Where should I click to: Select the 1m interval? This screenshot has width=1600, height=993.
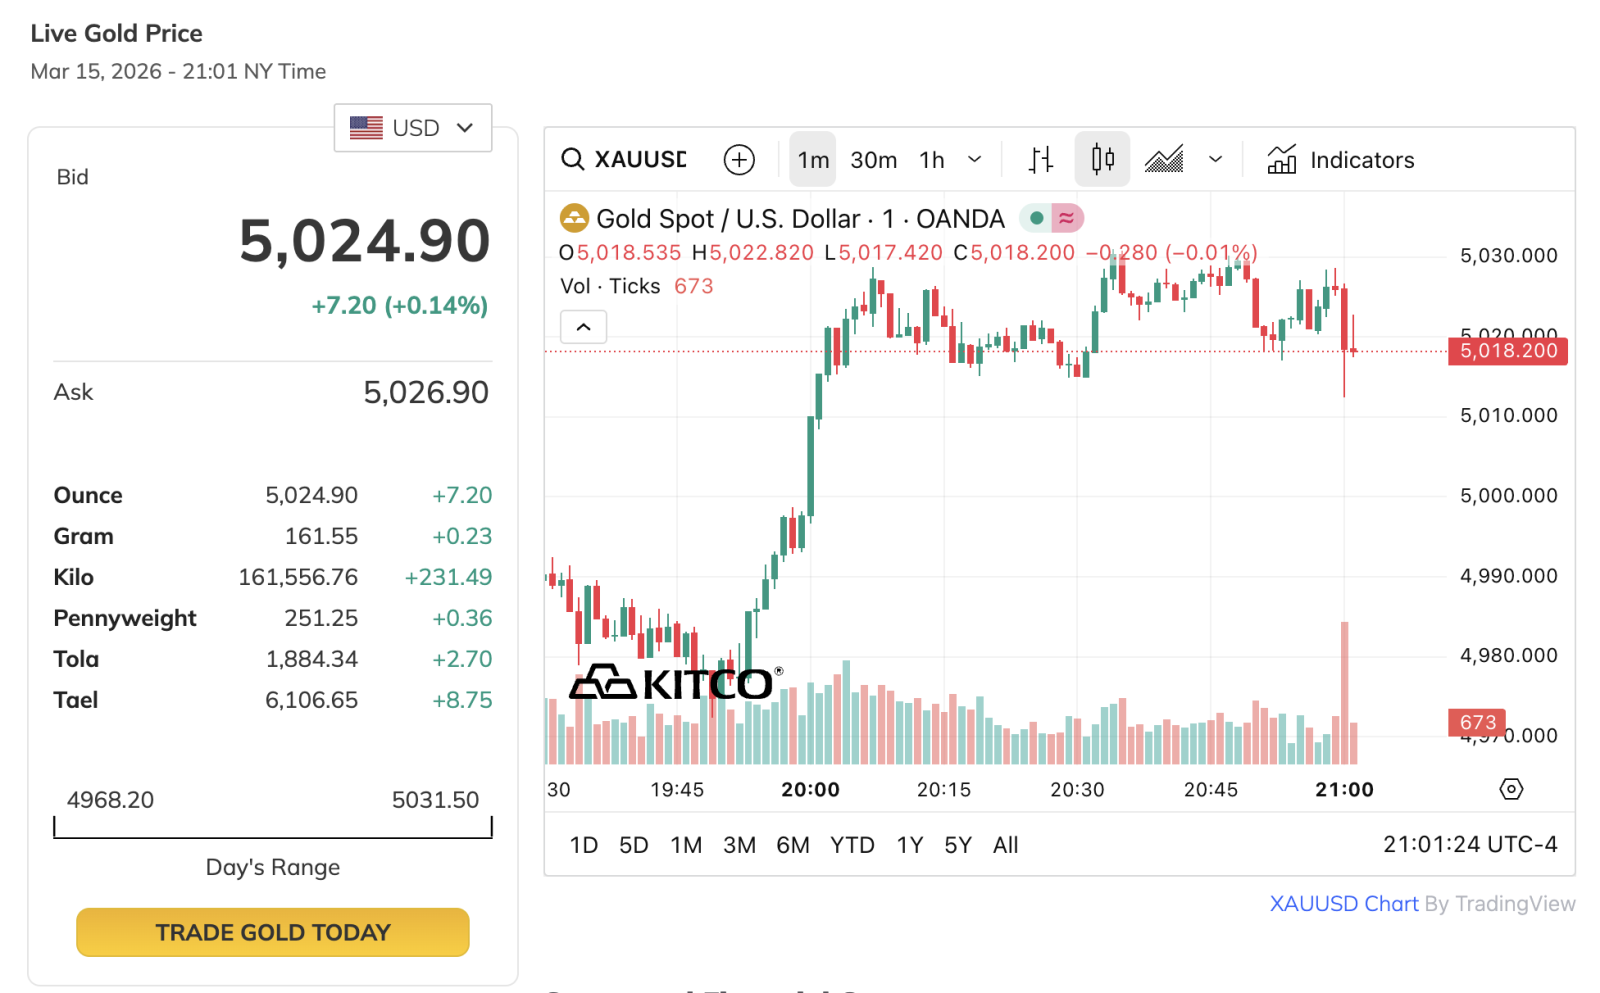click(x=813, y=160)
